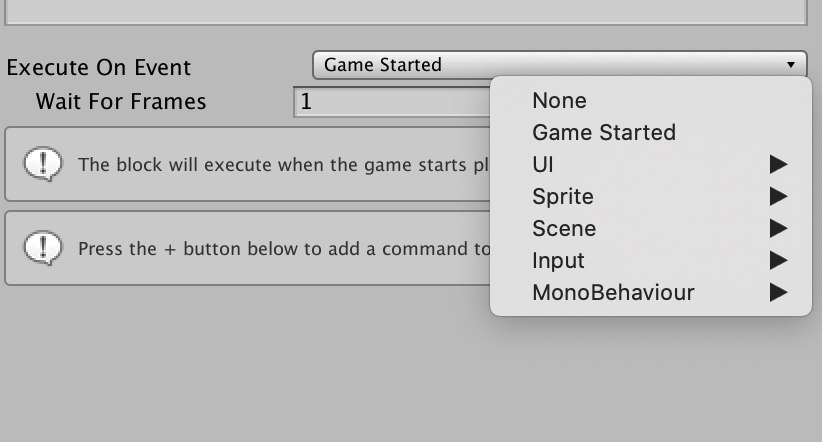Open the Sprite submenu
The image size is (822, 442).
tap(650, 197)
